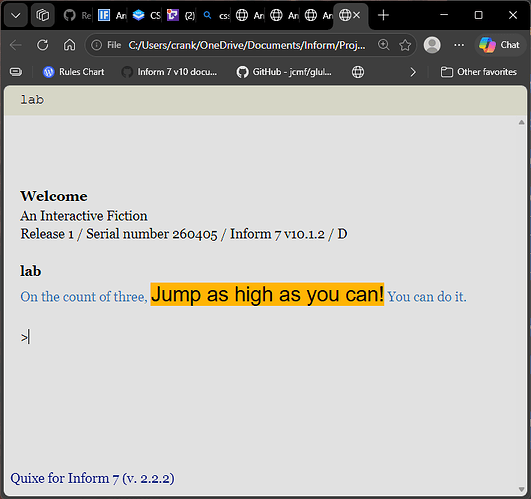View site information icon next to File
Screen dimensions: 531x499
coord(97,45)
